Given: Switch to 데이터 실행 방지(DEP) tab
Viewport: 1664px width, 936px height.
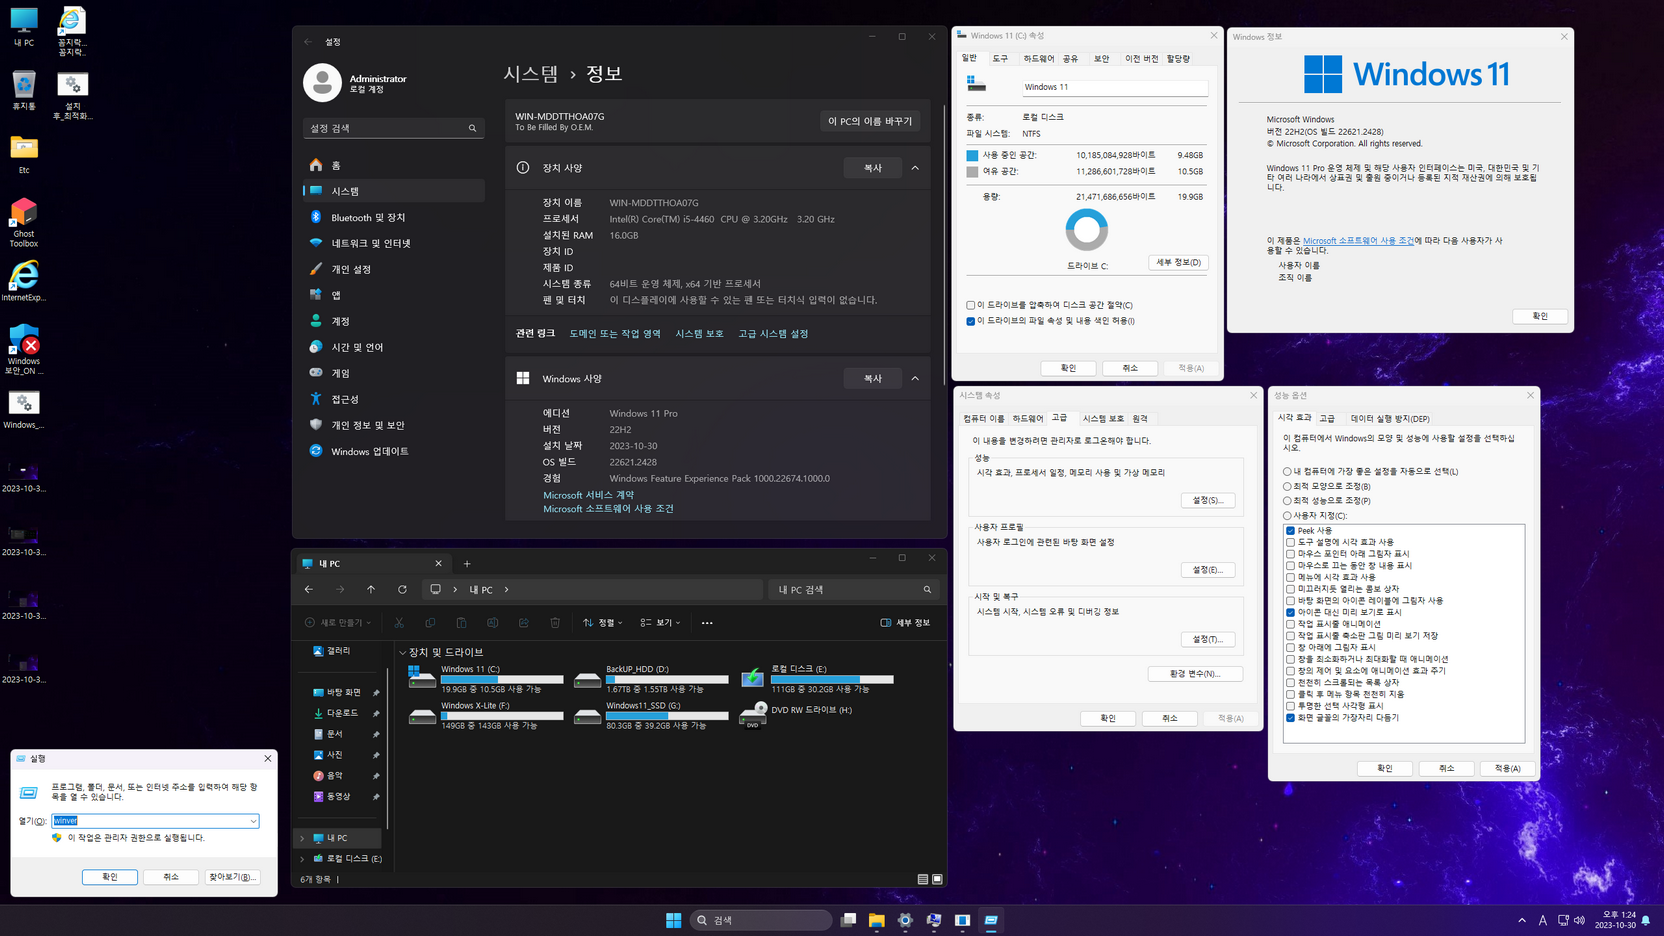Looking at the screenshot, I should 1390,419.
